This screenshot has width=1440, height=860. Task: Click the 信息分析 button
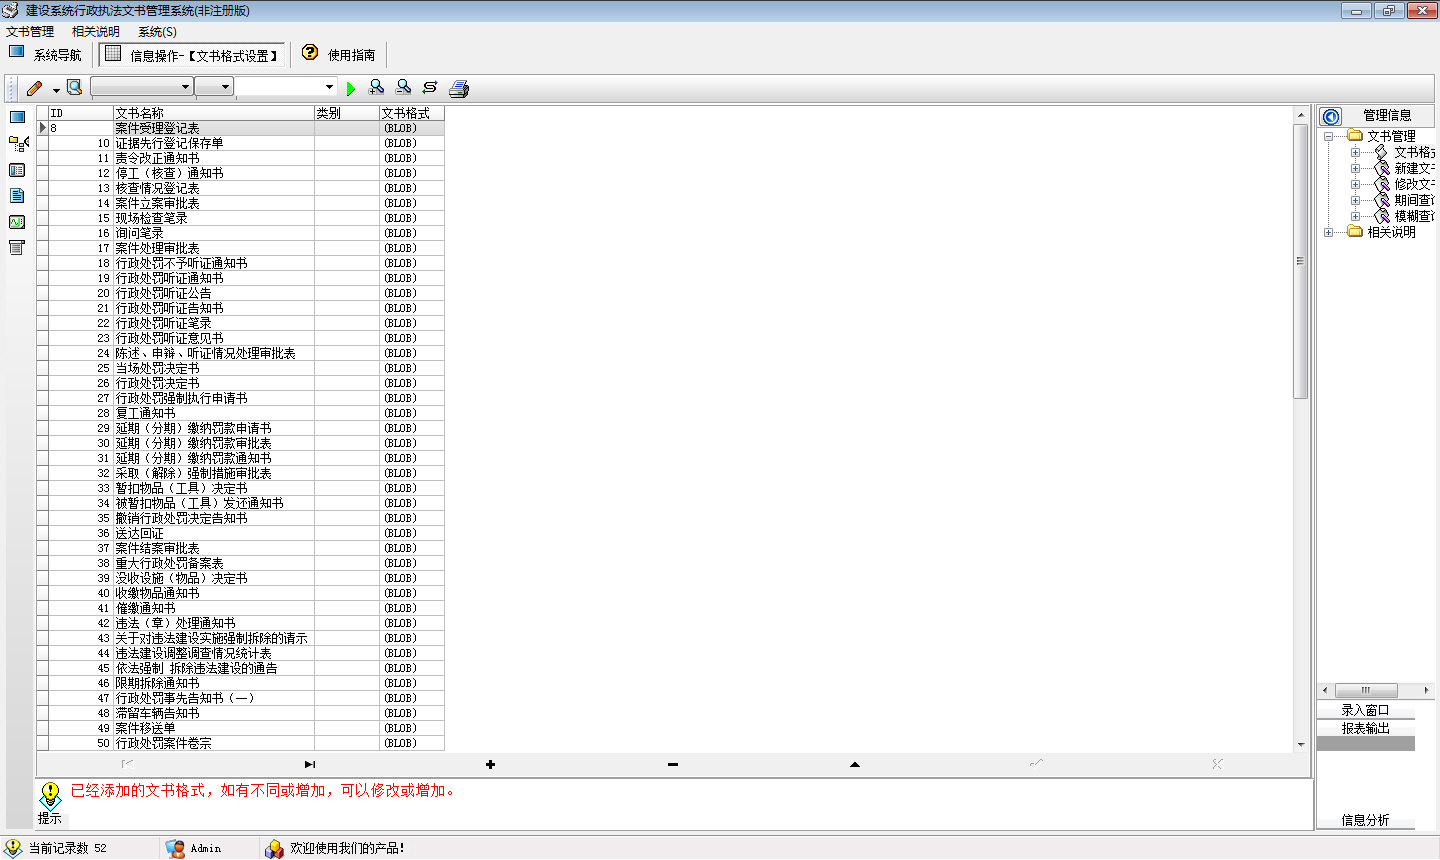click(x=1366, y=820)
